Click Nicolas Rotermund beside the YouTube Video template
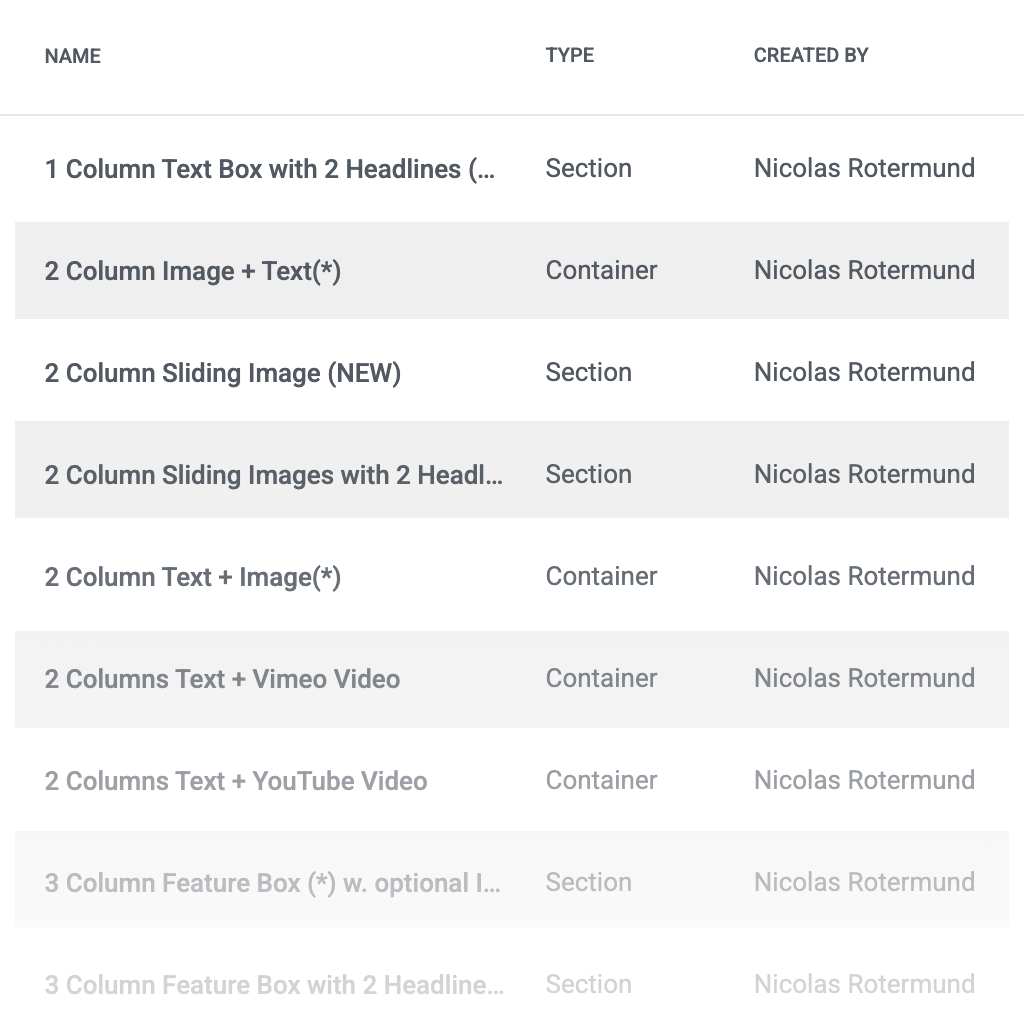 click(863, 781)
